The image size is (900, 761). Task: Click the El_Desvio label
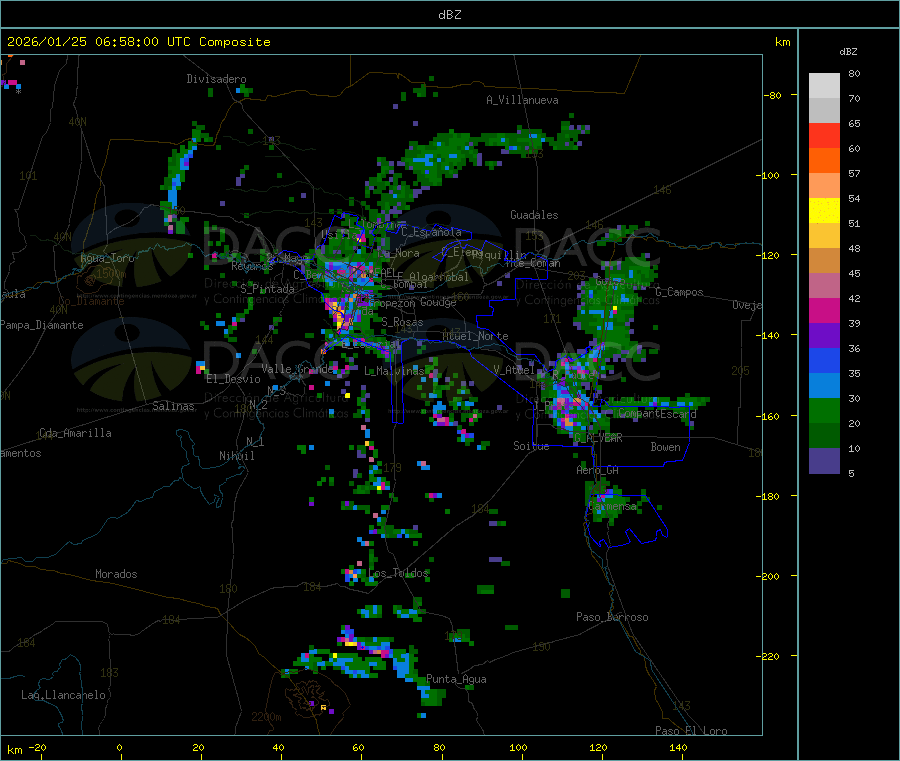pyautogui.click(x=233, y=379)
